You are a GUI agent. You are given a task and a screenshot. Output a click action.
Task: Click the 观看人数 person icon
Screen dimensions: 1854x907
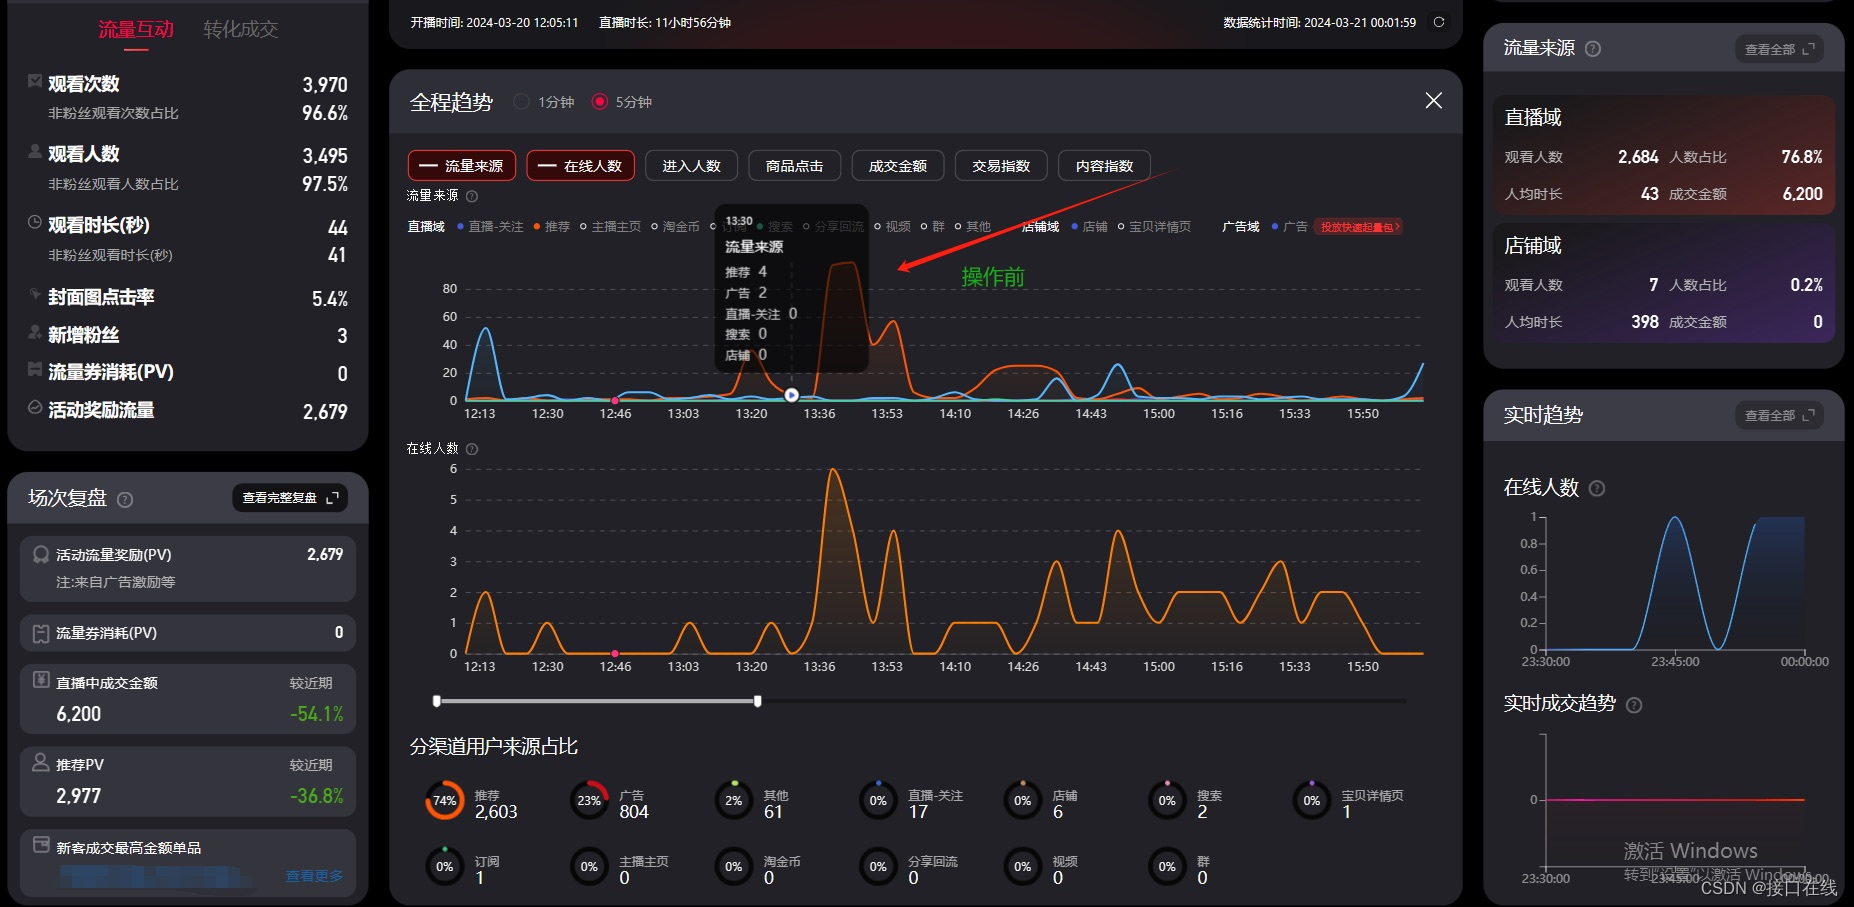coord(35,151)
